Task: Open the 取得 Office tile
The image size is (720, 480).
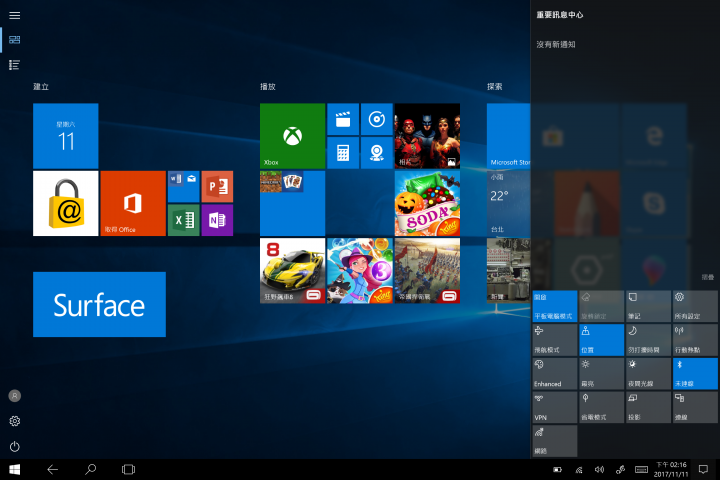Action: tap(133, 203)
